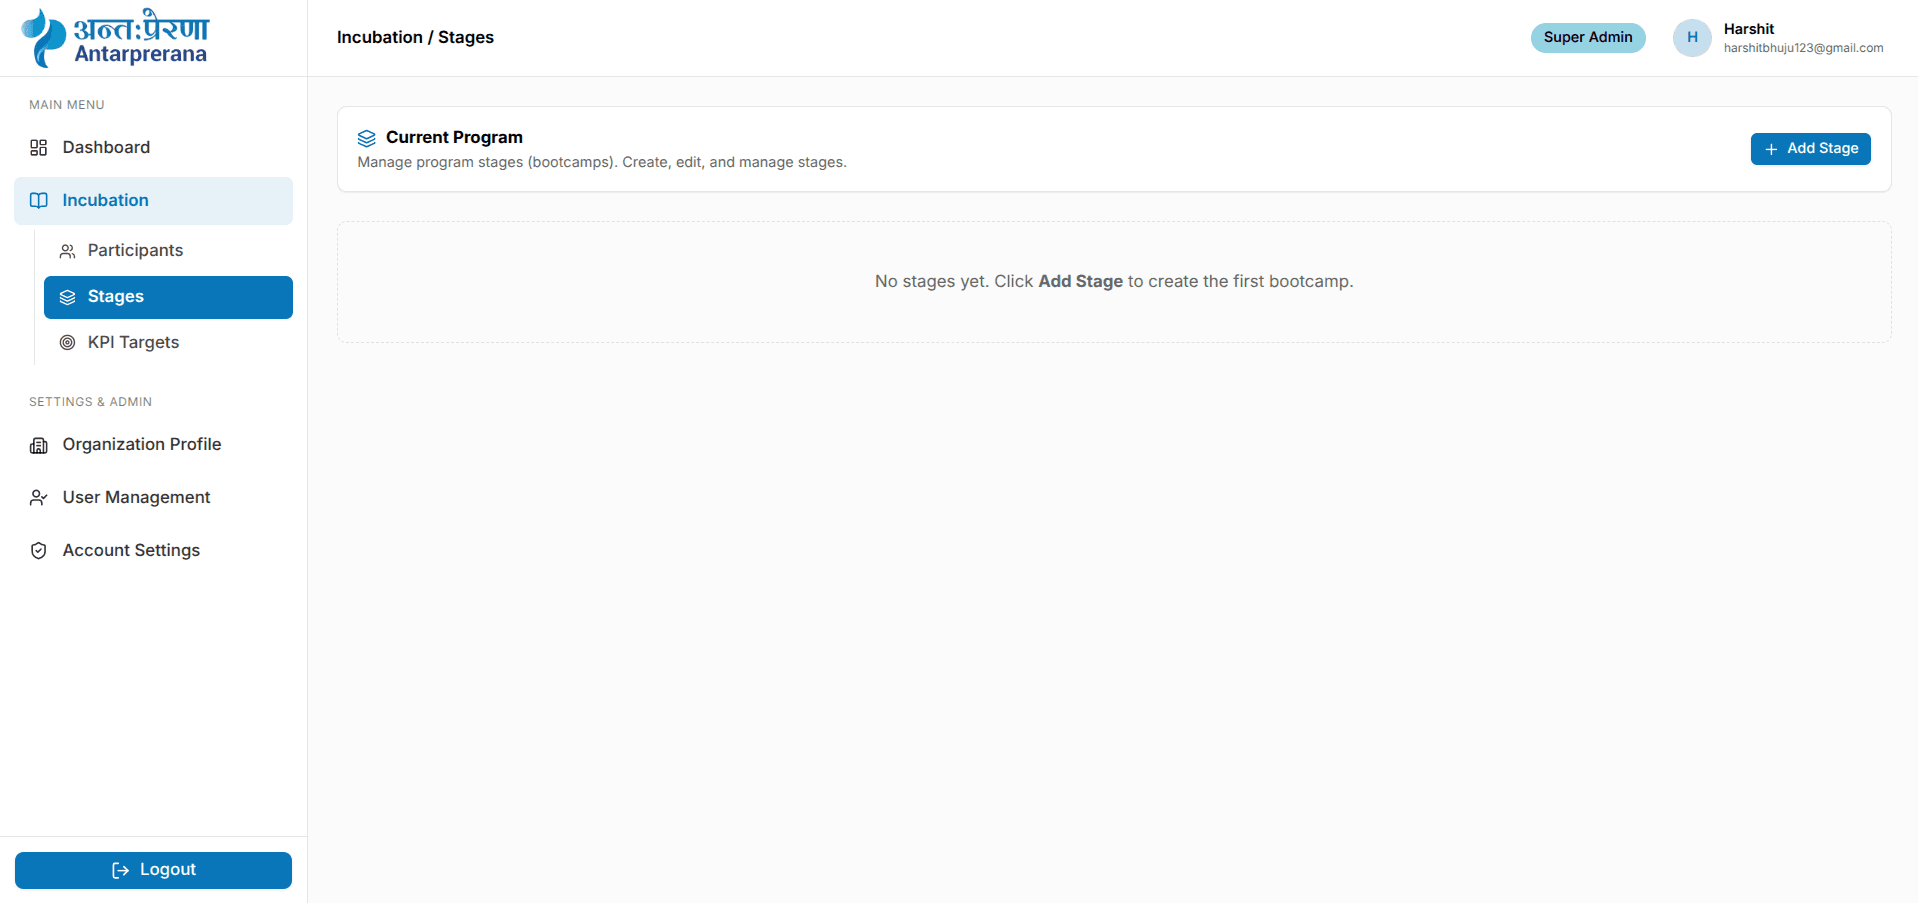Viewport: 1918px width, 903px height.
Task: Click the Antarprerana logo
Action: point(115,38)
